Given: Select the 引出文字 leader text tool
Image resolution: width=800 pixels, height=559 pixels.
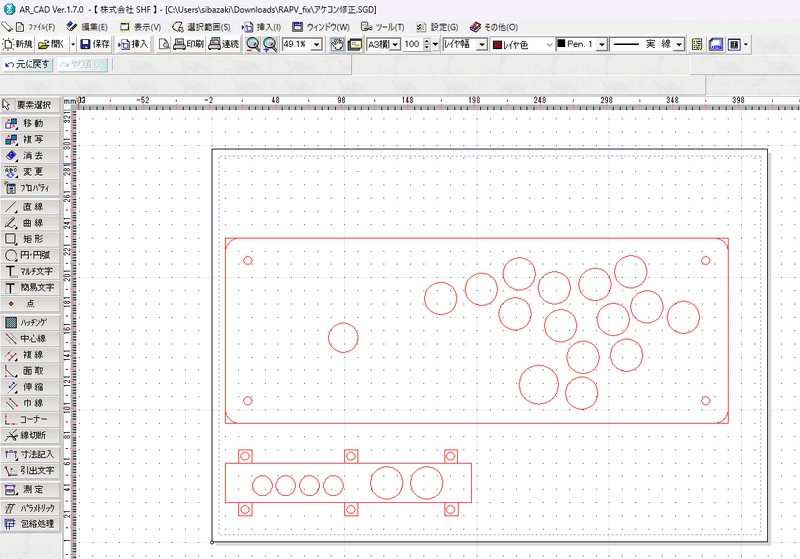Looking at the screenshot, I should 30,470.
